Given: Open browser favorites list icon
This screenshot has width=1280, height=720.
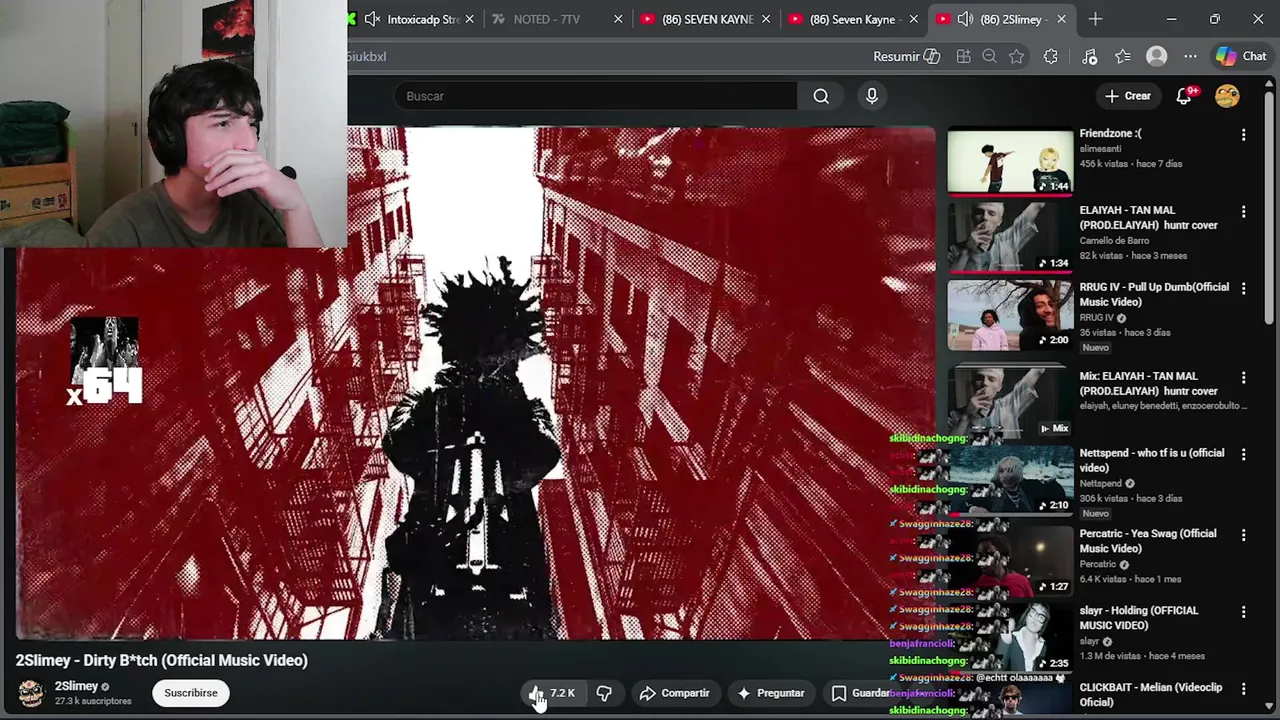Looking at the screenshot, I should (1123, 57).
